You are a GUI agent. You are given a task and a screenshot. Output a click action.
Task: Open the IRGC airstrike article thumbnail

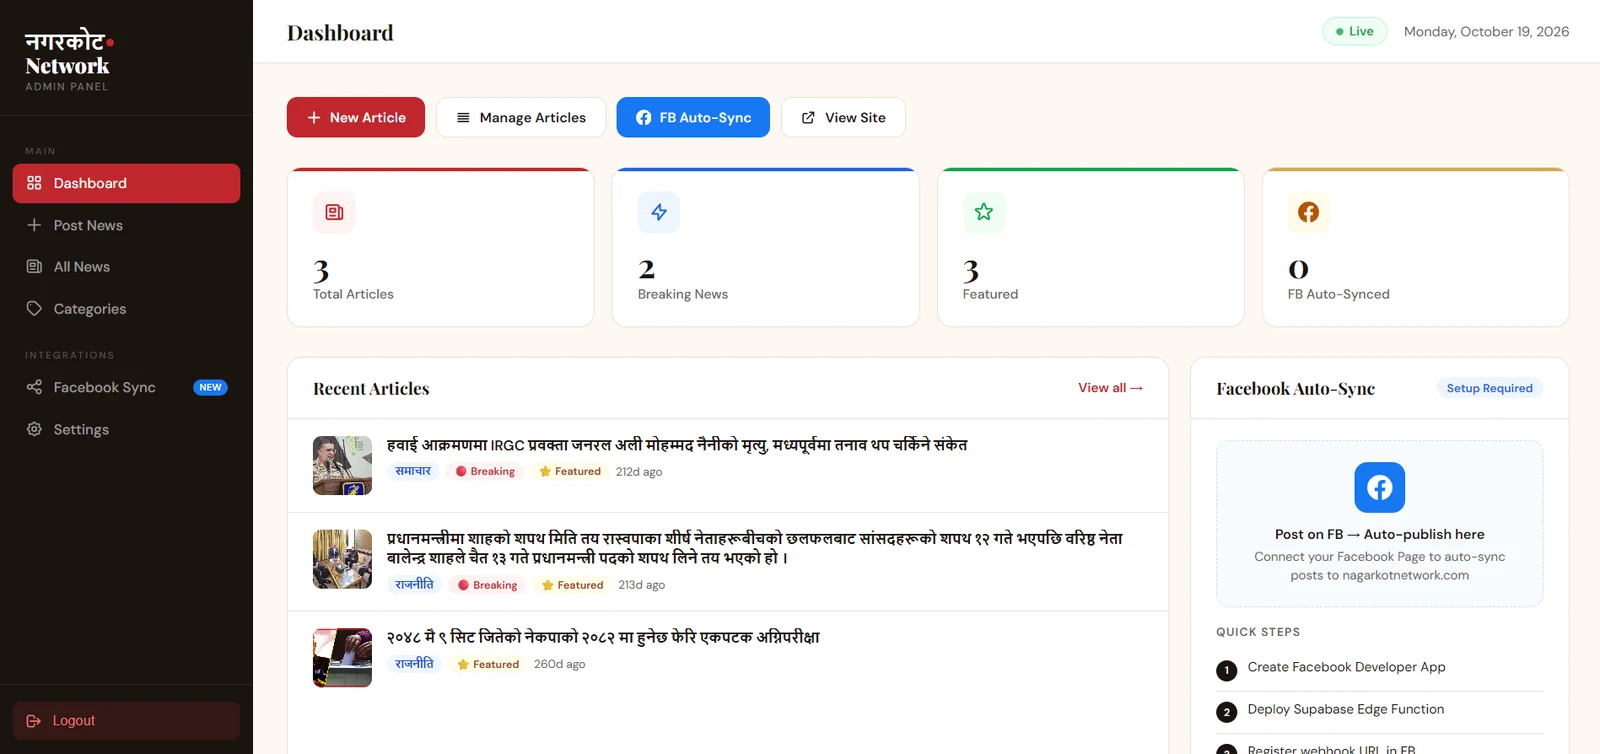(x=342, y=465)
